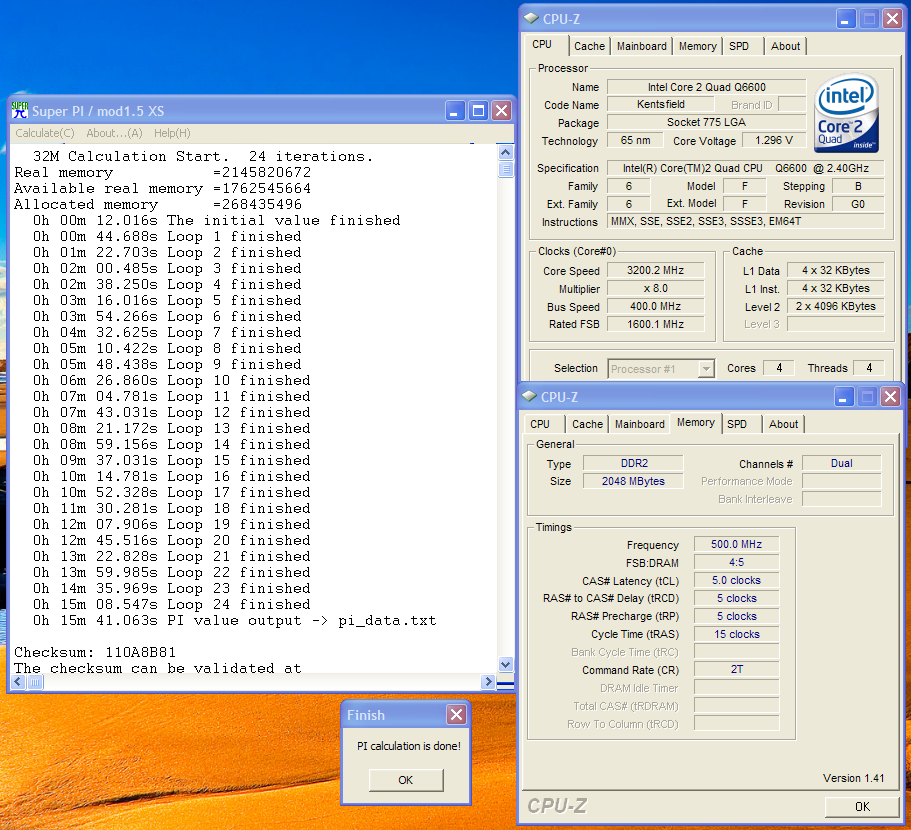Click the Code Name value Kentsfield

tap(661, 105)
